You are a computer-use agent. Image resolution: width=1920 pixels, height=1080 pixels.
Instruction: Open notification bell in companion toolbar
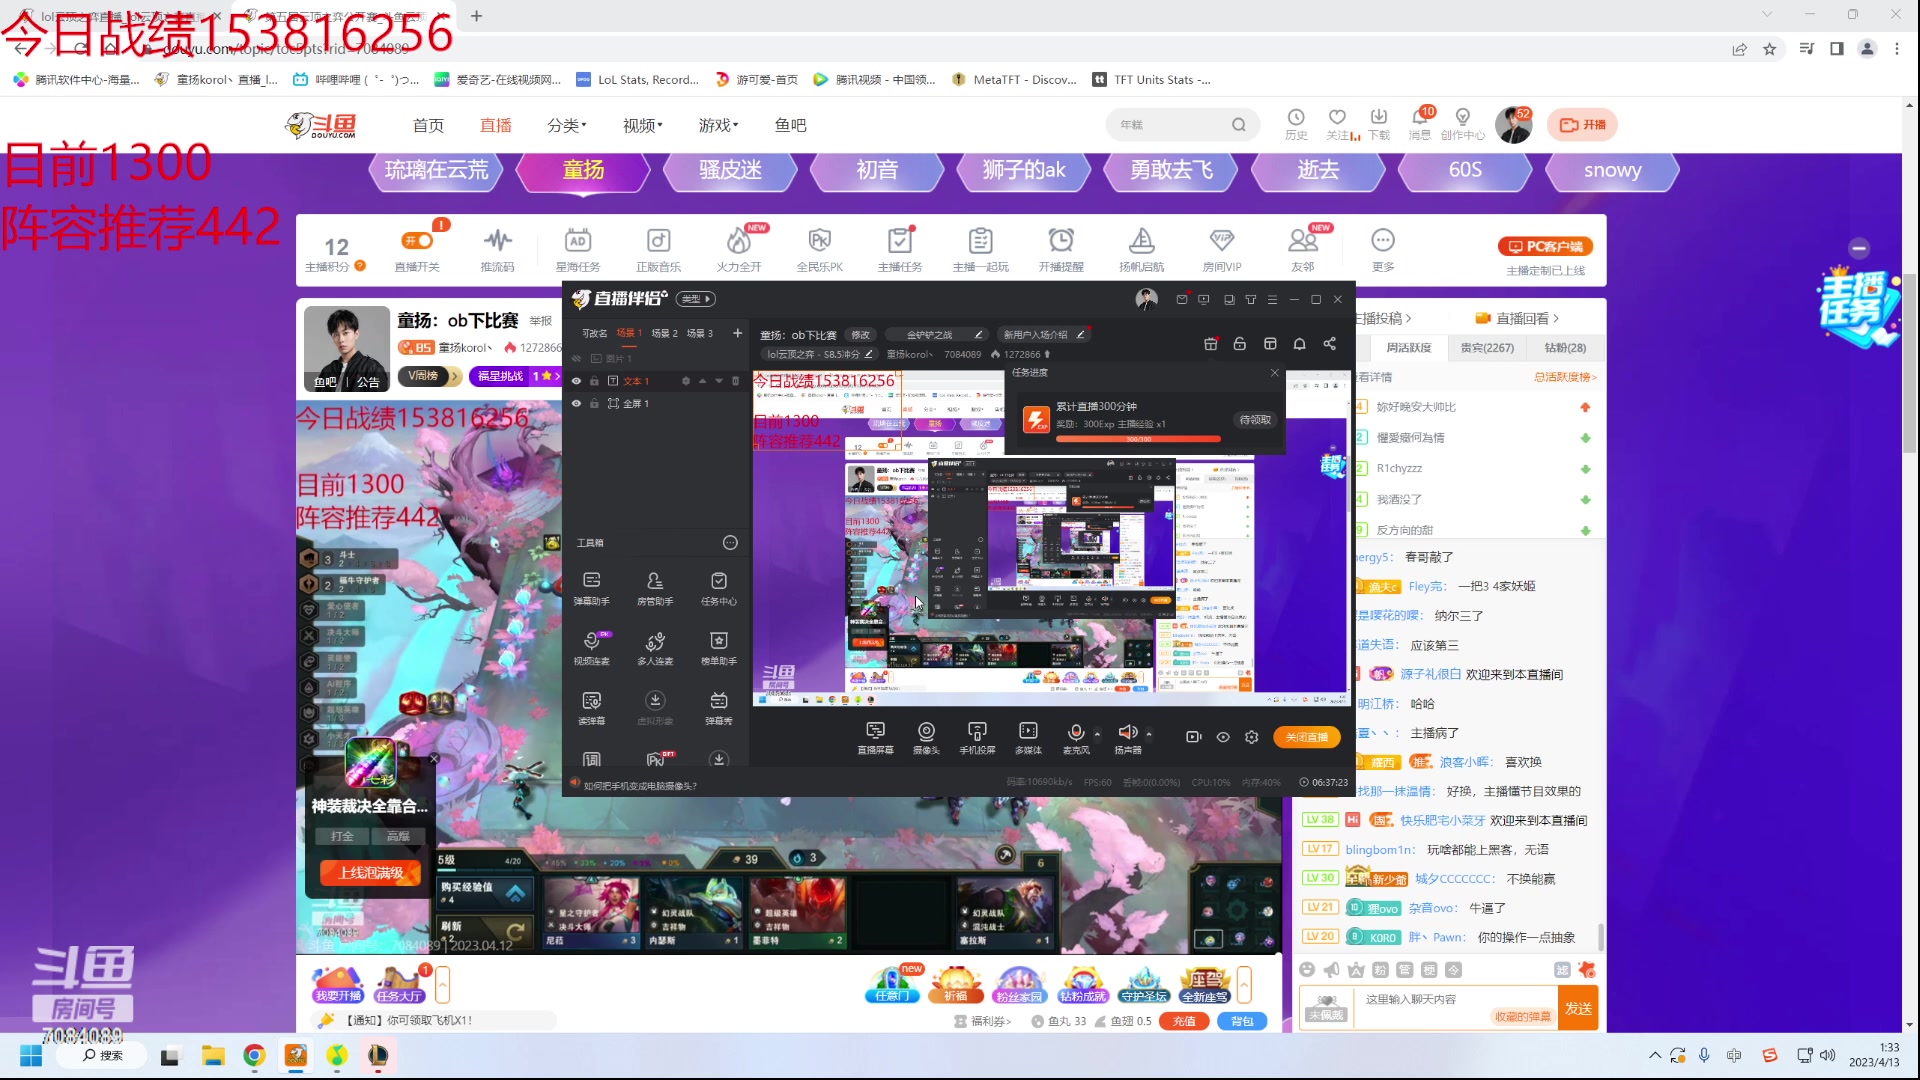point(1299,344)
